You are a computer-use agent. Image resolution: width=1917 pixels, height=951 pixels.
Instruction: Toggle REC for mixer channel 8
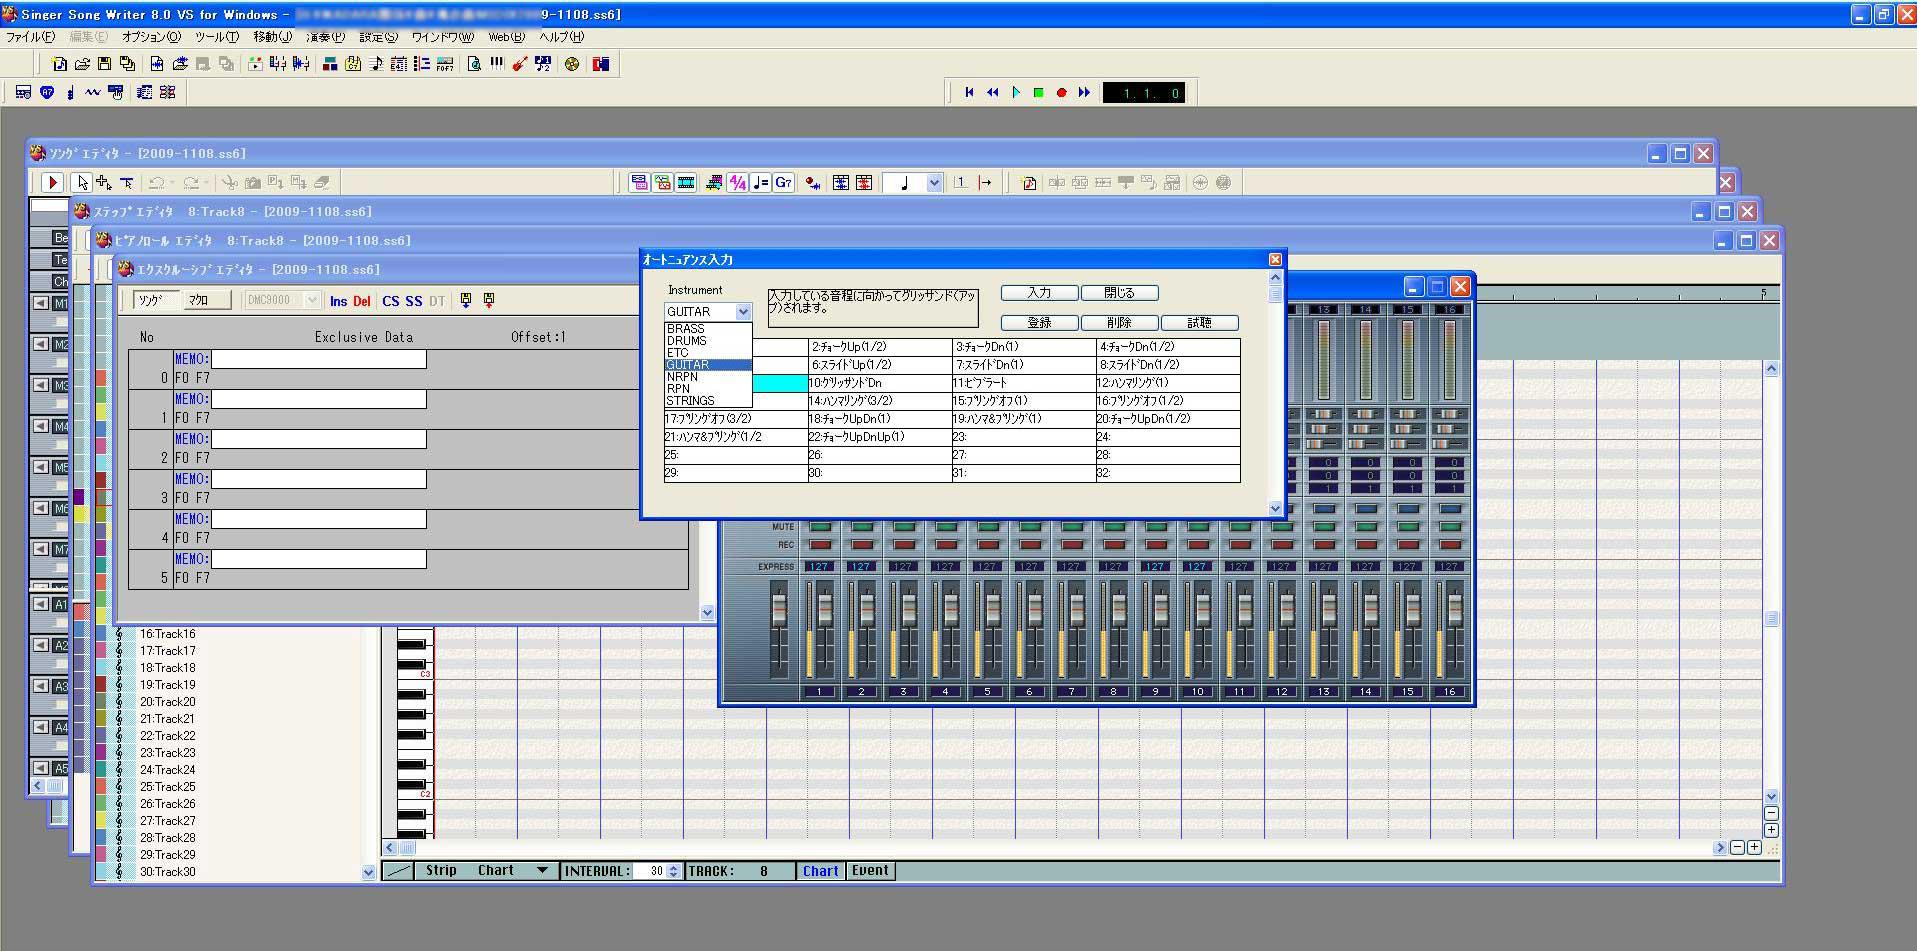pyautogui.click(x=1114, y=545)
